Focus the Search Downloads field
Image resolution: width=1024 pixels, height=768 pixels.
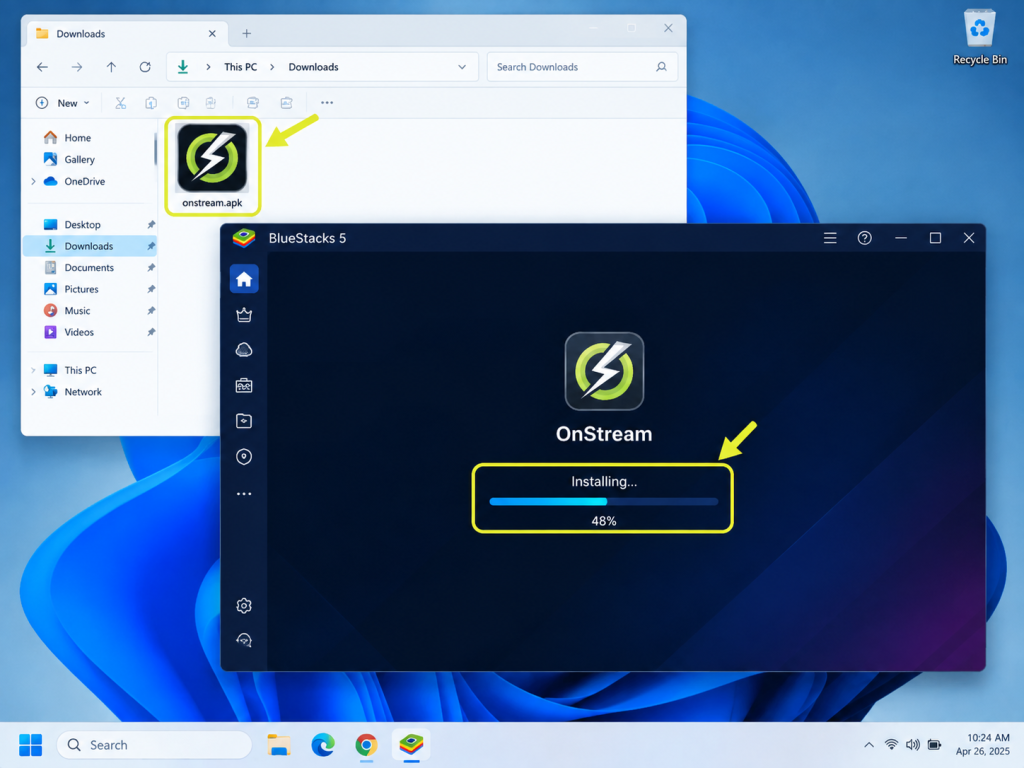582,67
